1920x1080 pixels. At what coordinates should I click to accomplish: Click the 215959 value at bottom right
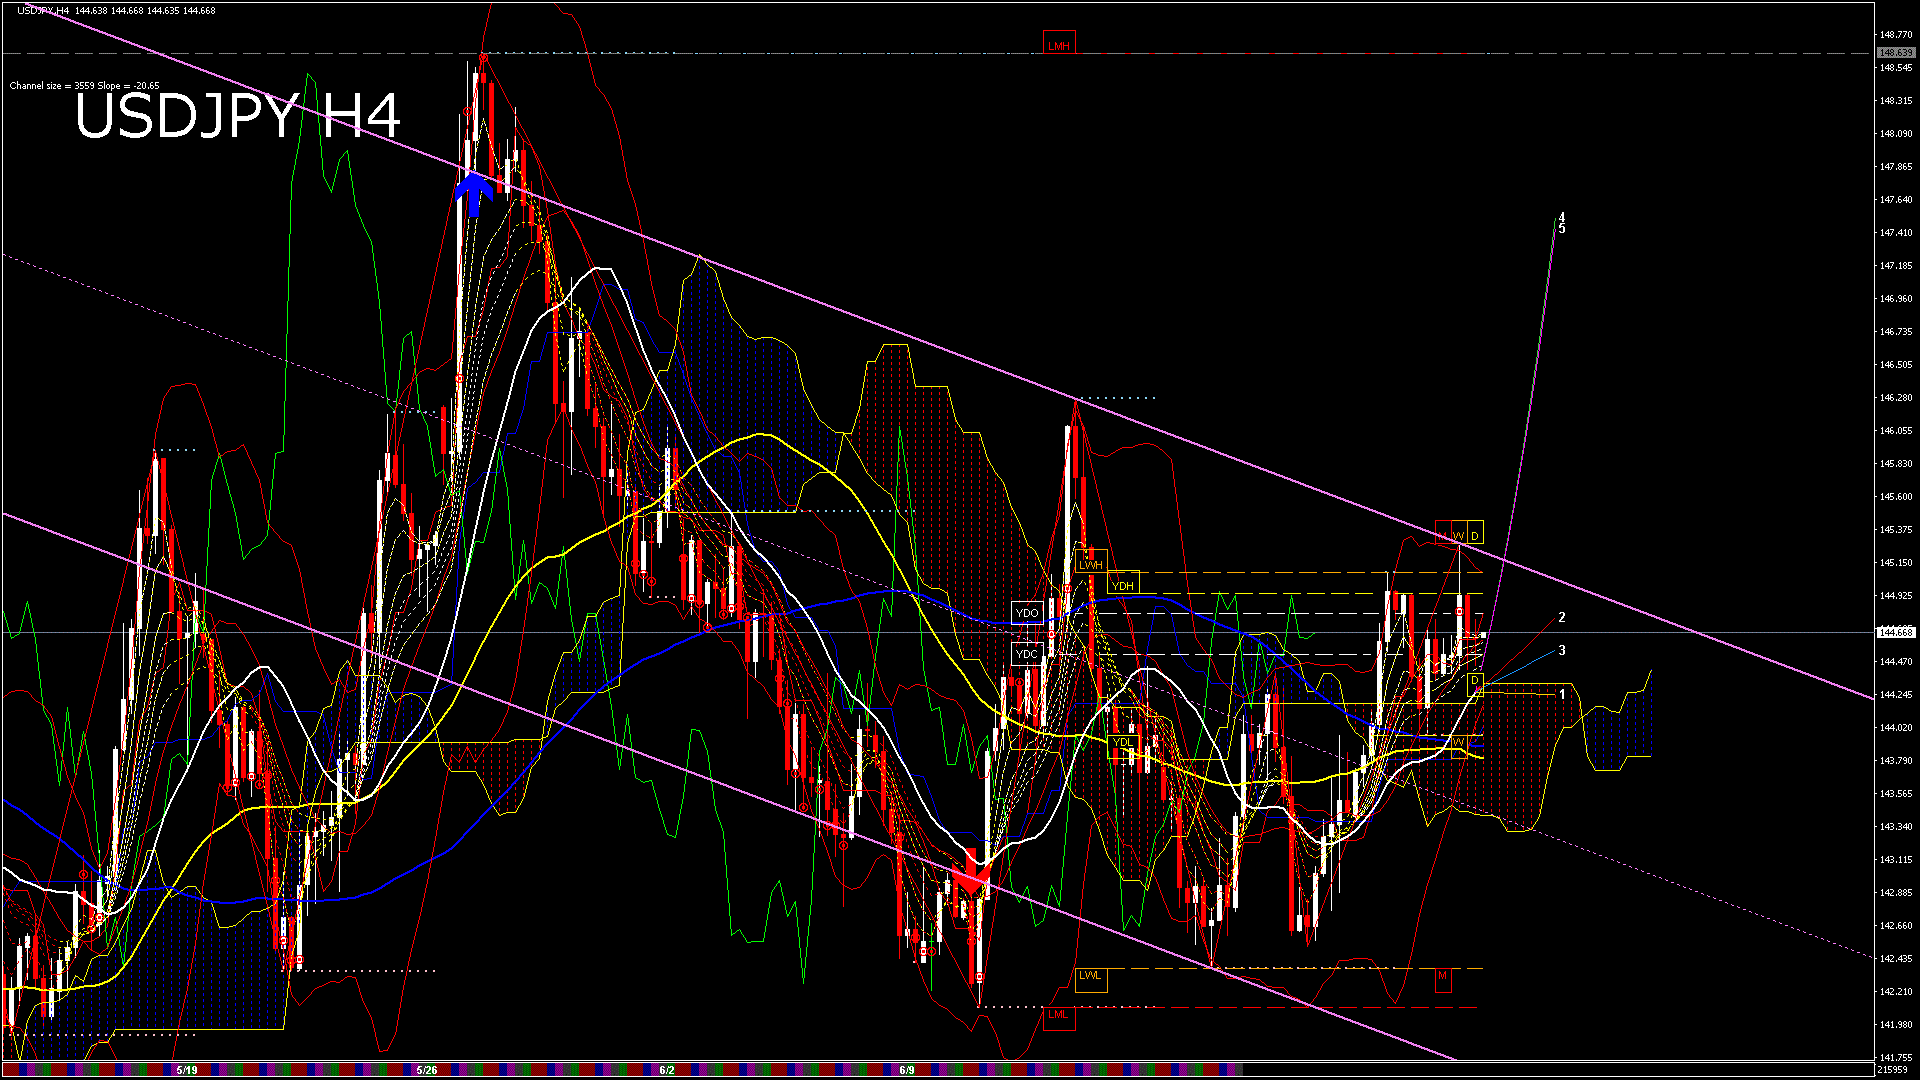(1893, 1070)
